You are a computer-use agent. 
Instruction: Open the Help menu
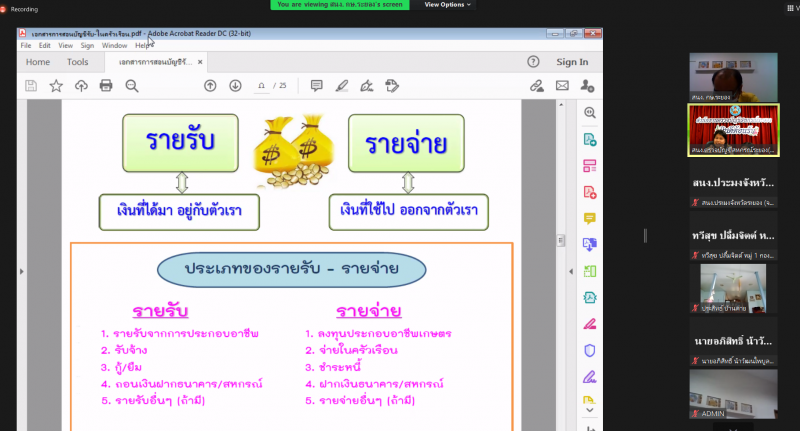point(143,45)
